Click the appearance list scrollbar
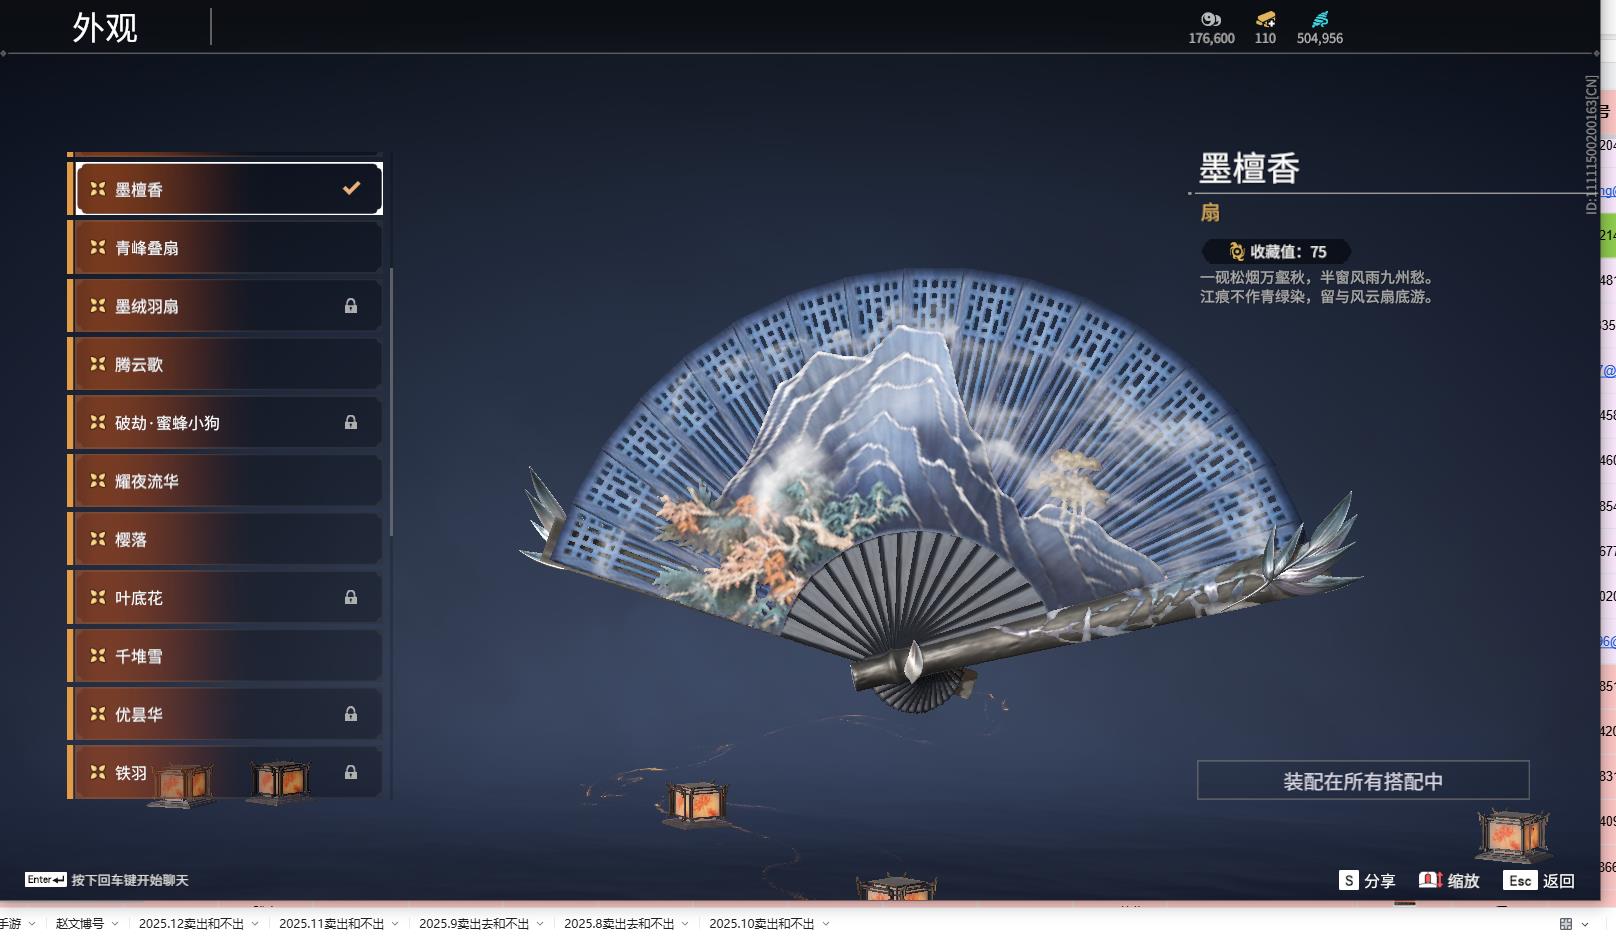1616x939 pixels. coord(391,401)
